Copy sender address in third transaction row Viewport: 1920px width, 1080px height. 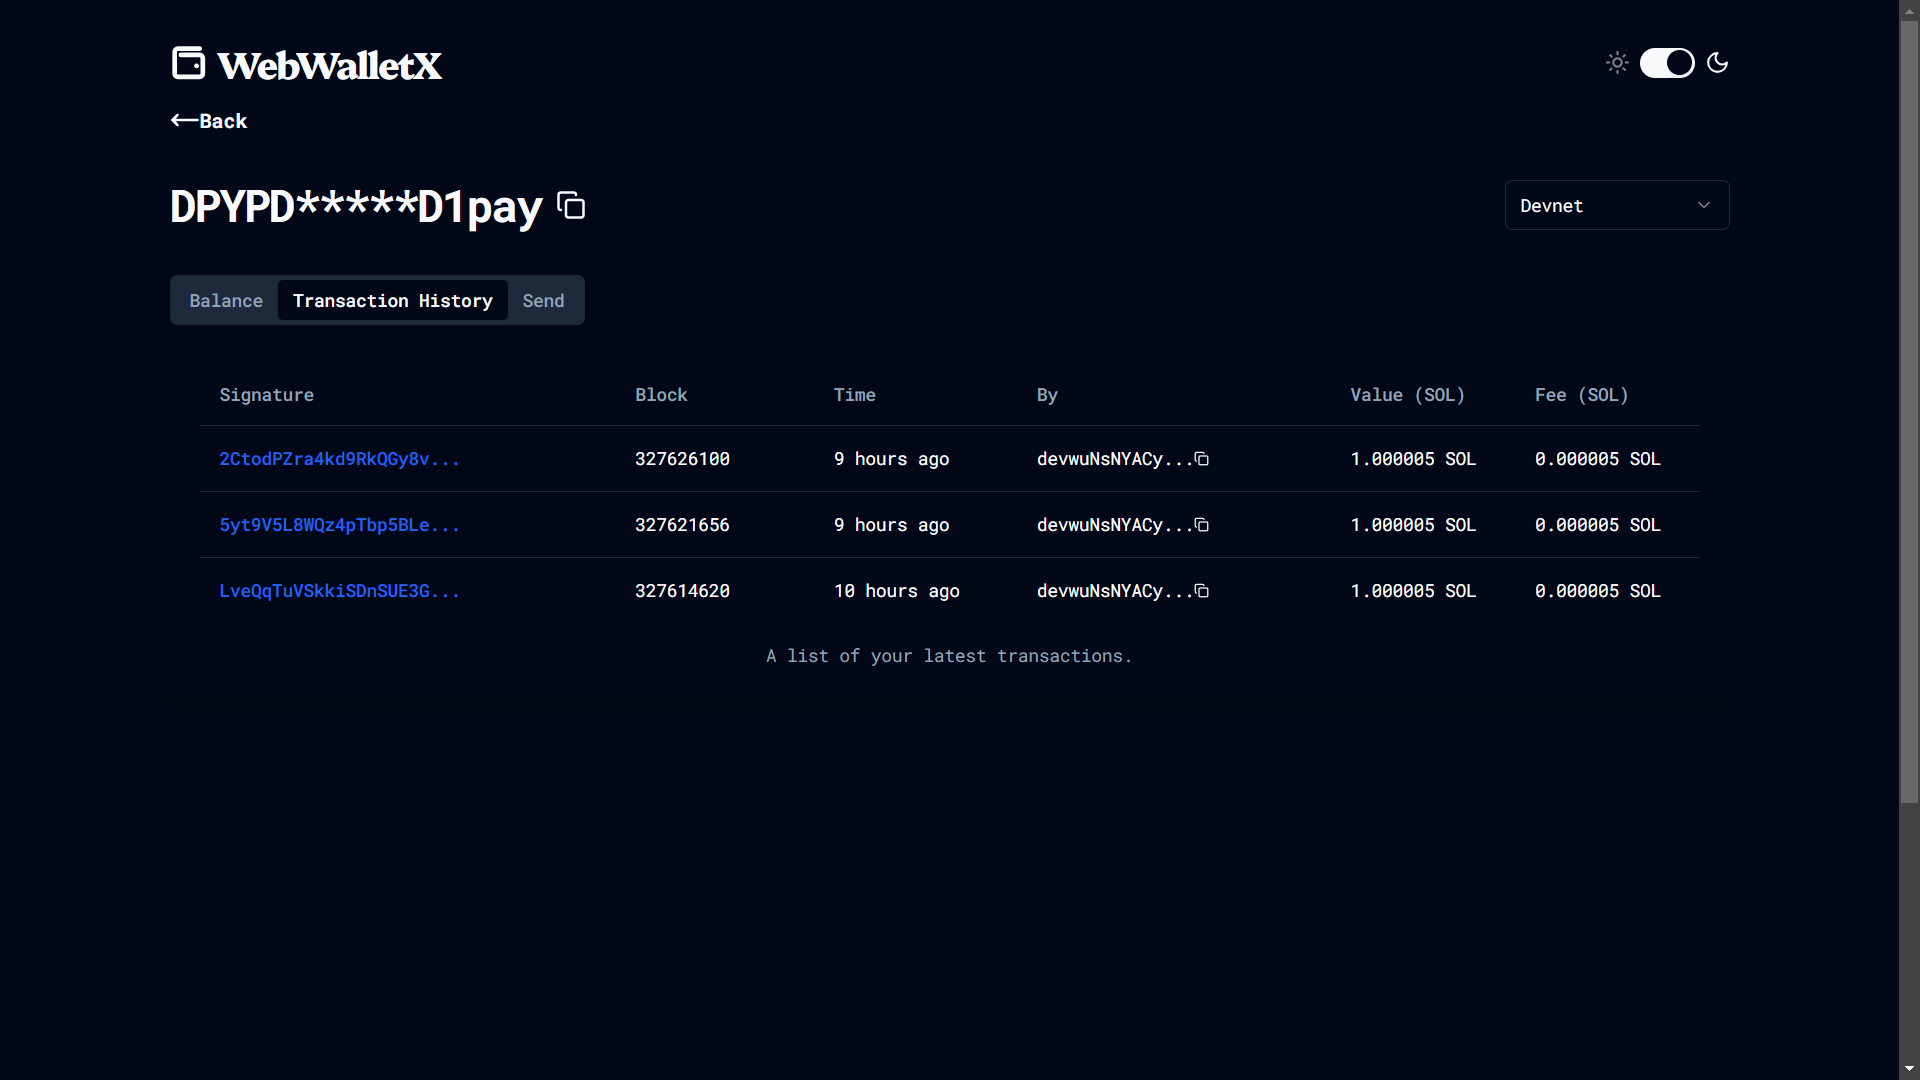[1202, 591]
